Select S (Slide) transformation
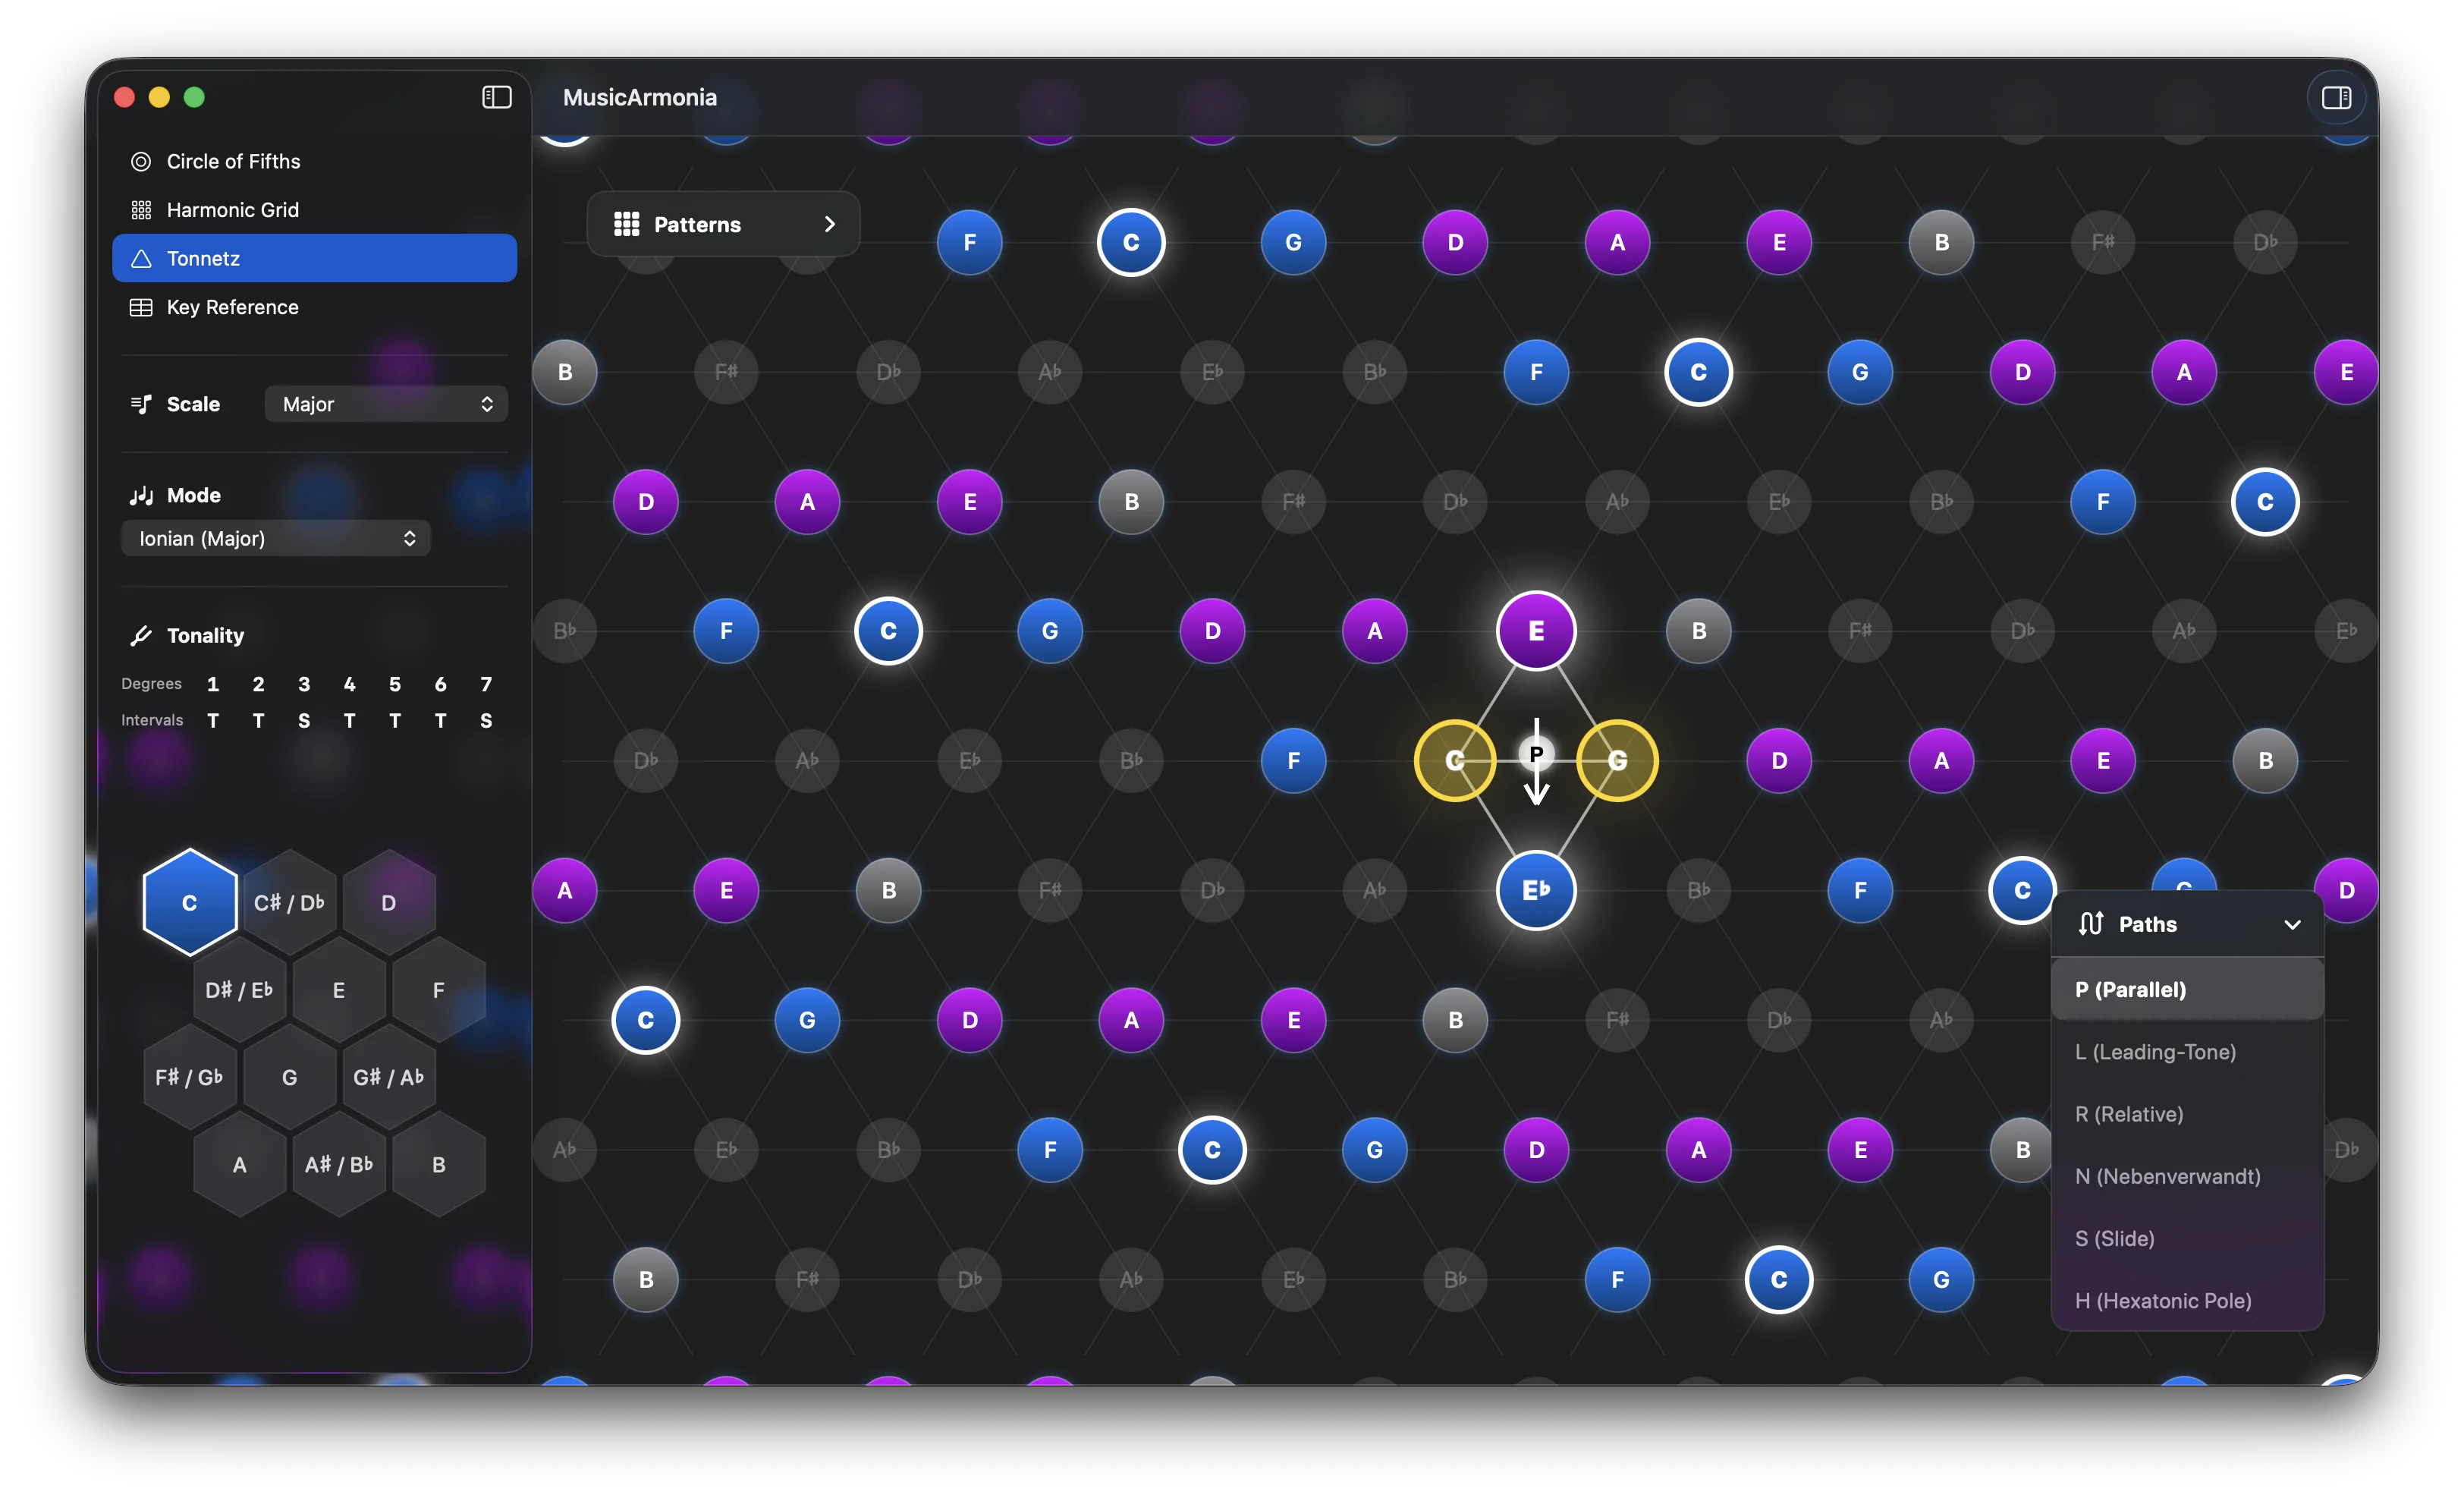 coord(2187,1238)
